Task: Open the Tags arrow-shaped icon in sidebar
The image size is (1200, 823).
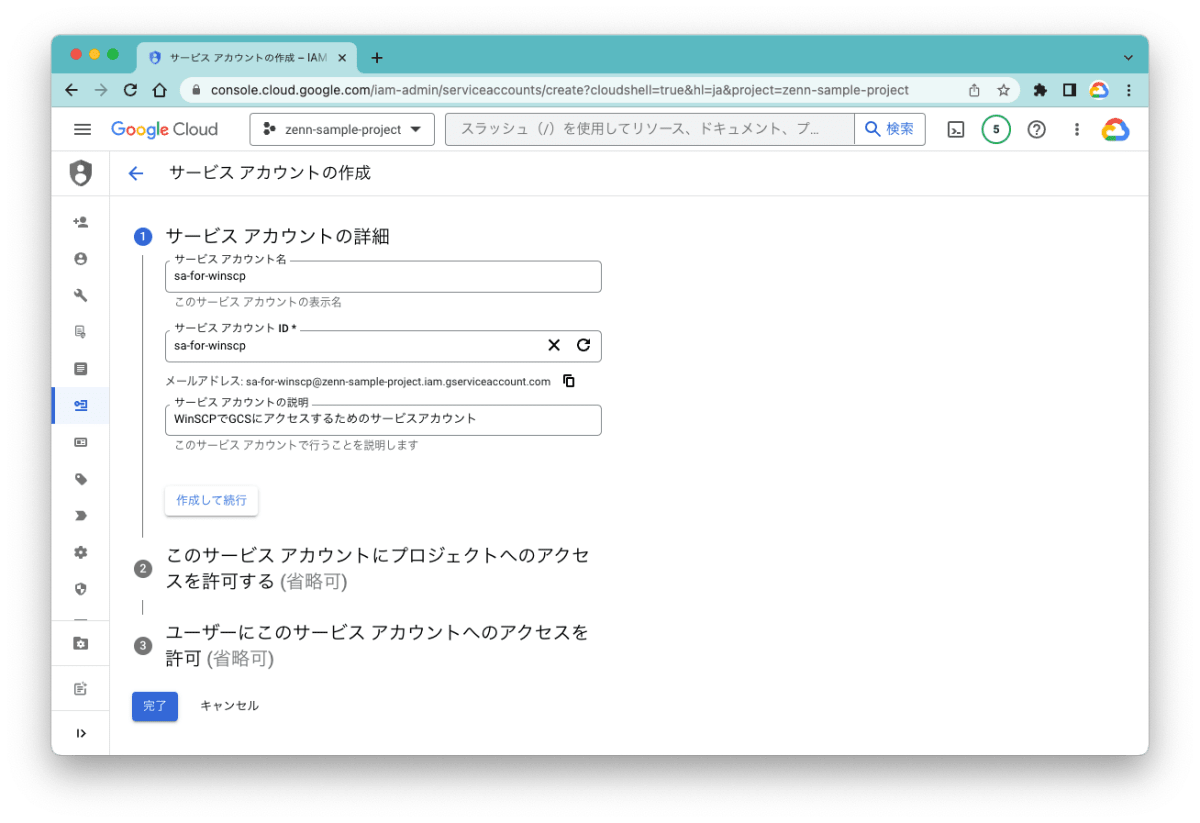Action: 81,516
